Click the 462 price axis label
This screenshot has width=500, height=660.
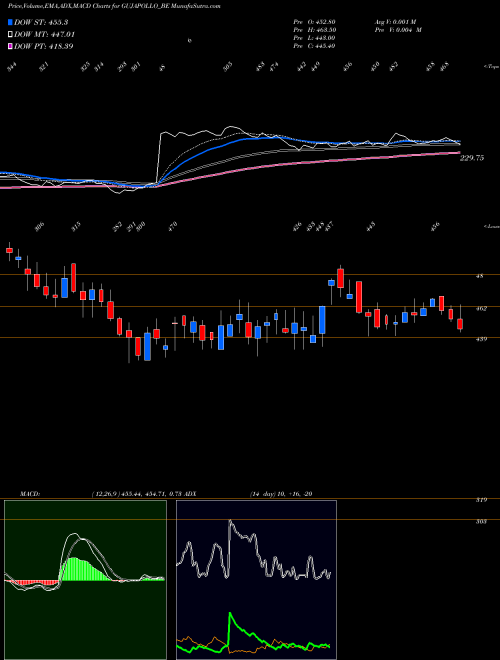482,309
